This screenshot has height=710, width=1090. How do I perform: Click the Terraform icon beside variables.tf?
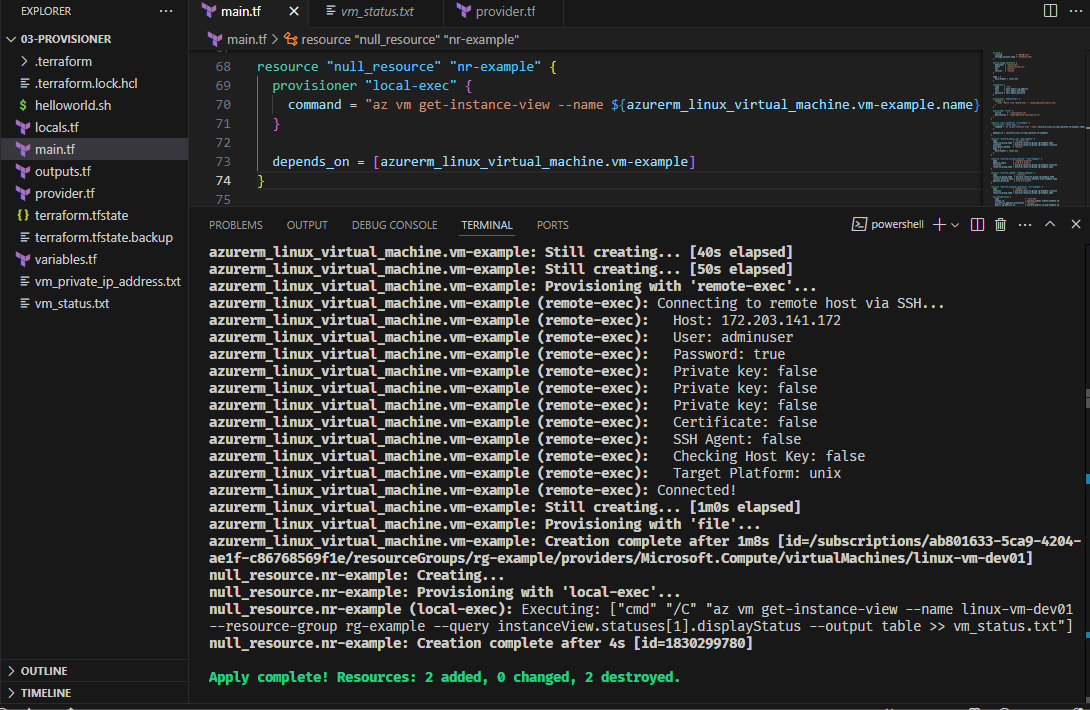point(24,259)
